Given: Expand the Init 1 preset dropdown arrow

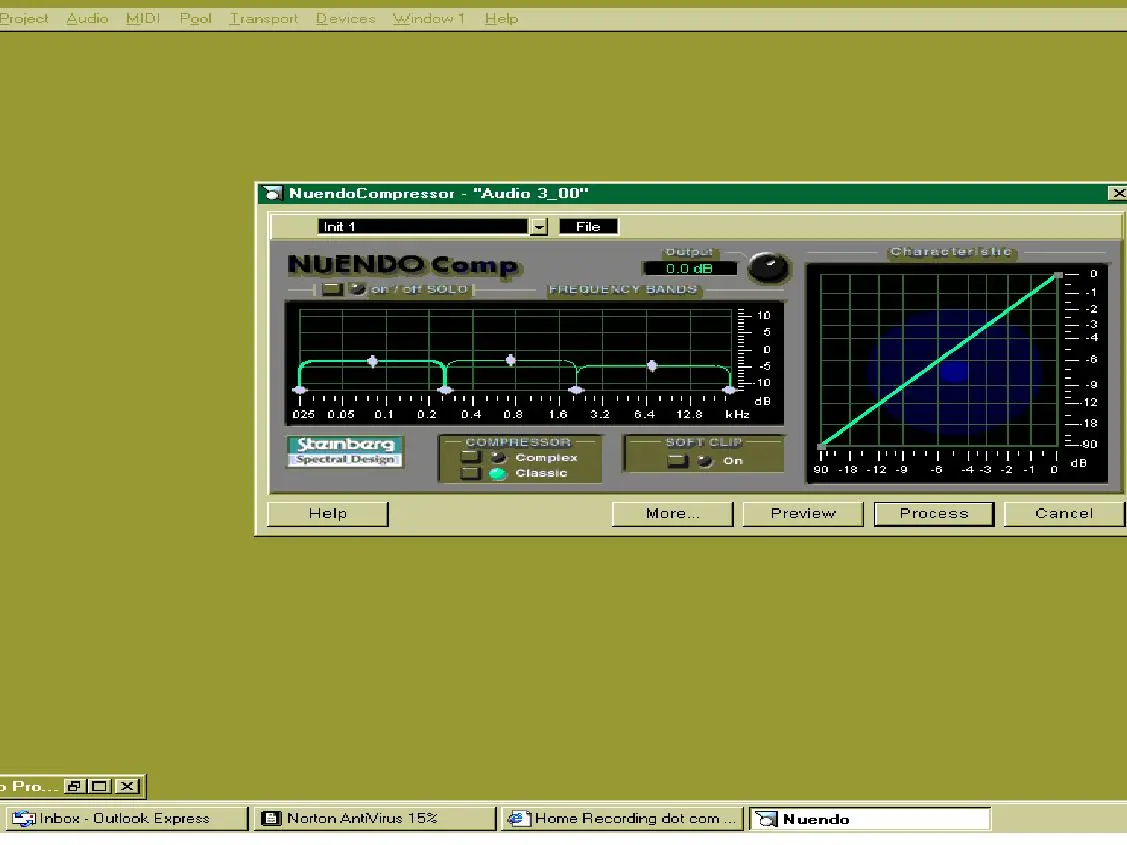Looking at the screenshot, I should tap(539, 227).
